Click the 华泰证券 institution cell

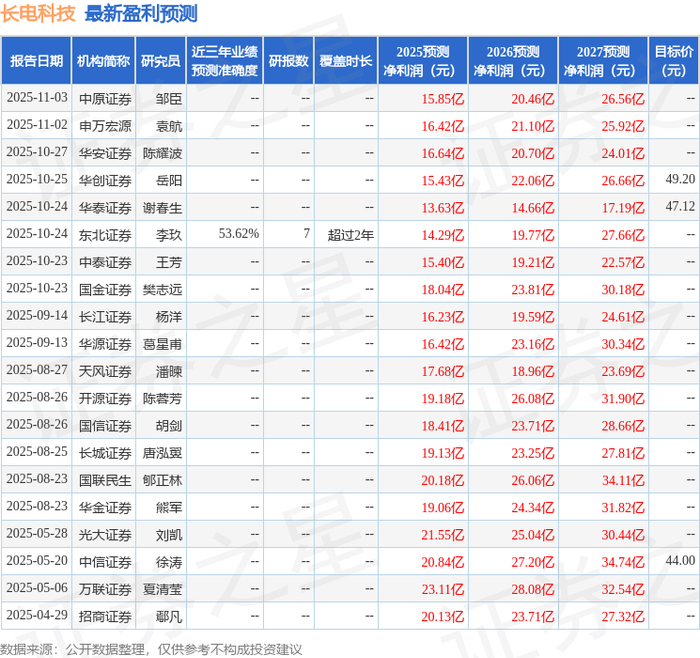[105, 208]
